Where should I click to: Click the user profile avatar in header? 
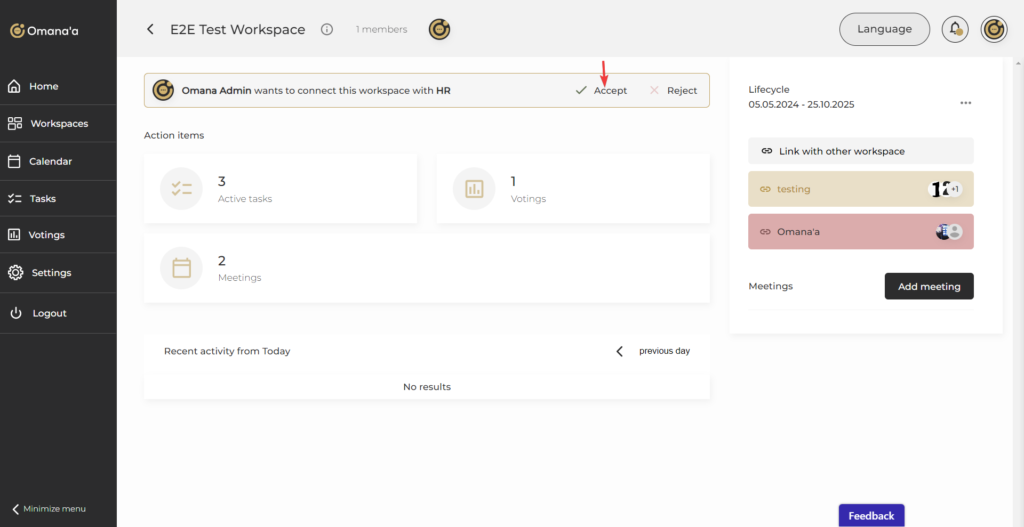[993, 29]
